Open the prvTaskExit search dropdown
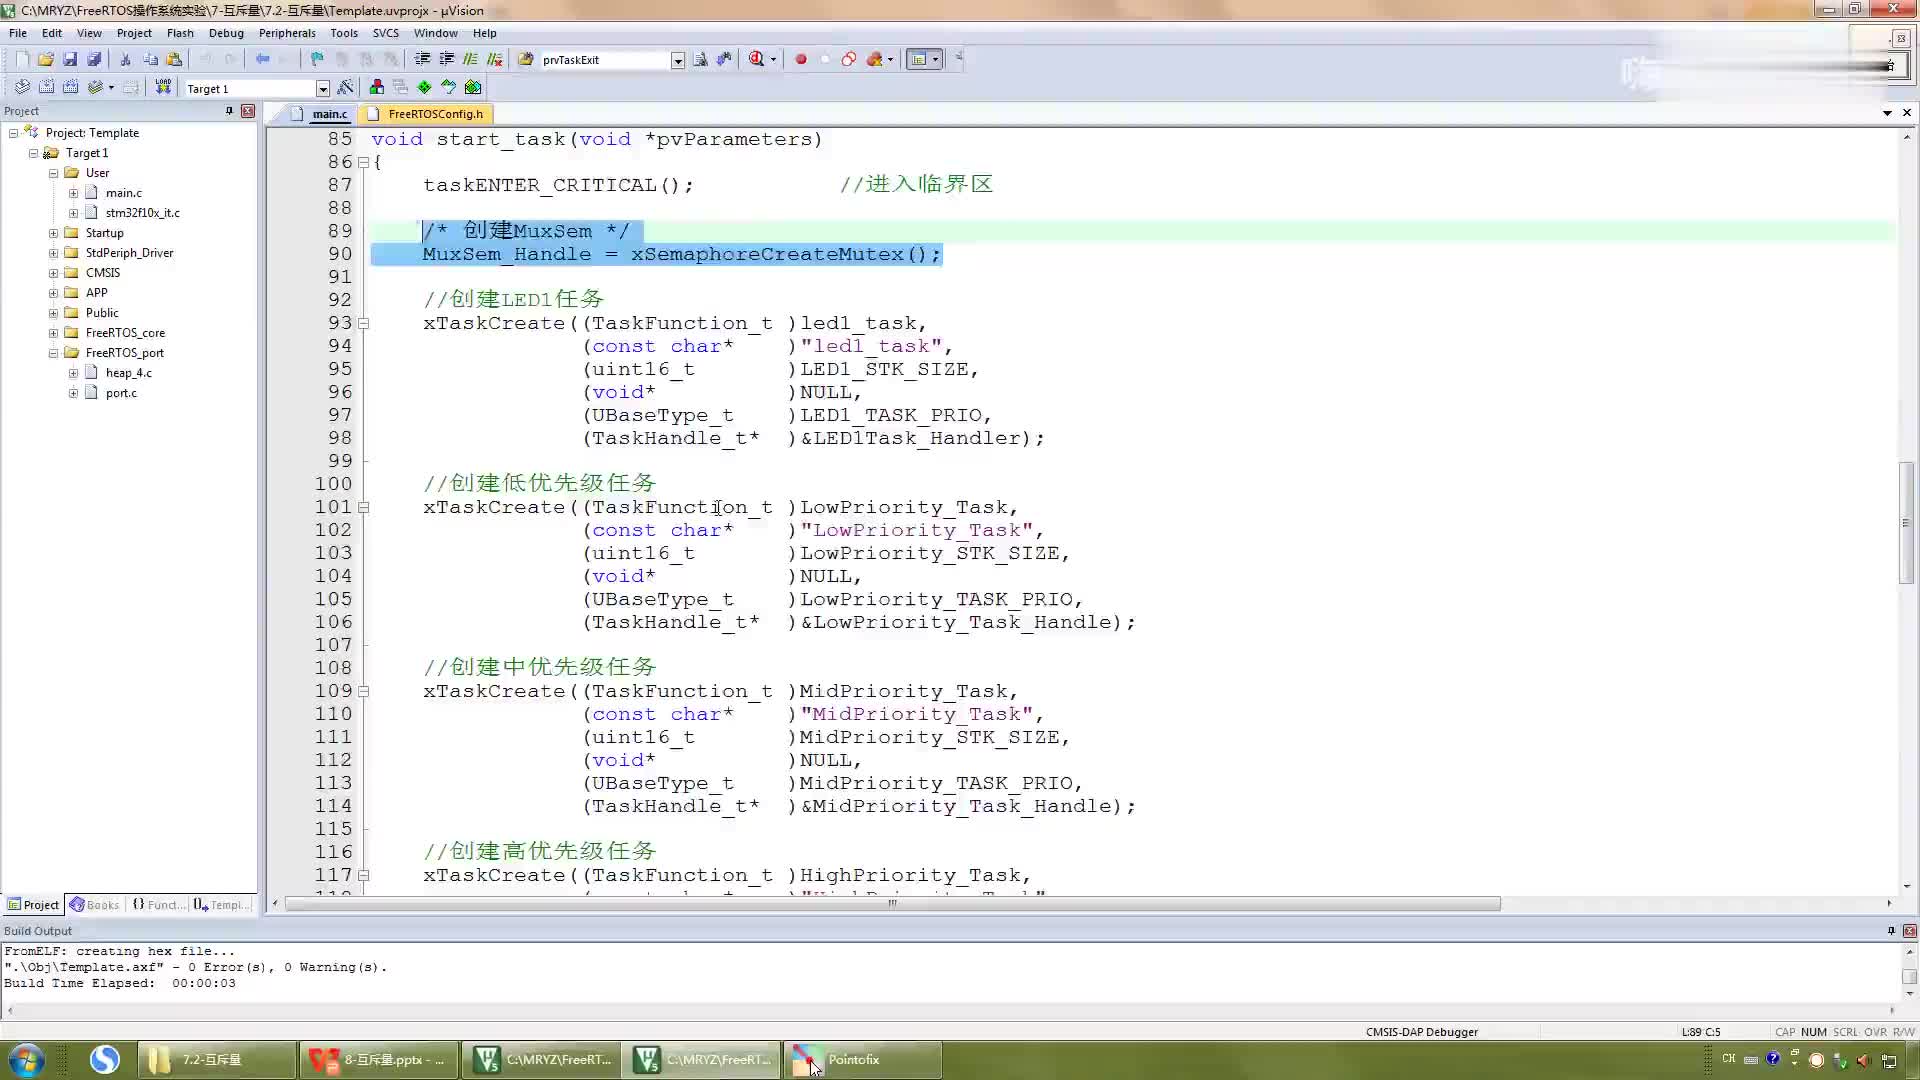 (677, 60)
